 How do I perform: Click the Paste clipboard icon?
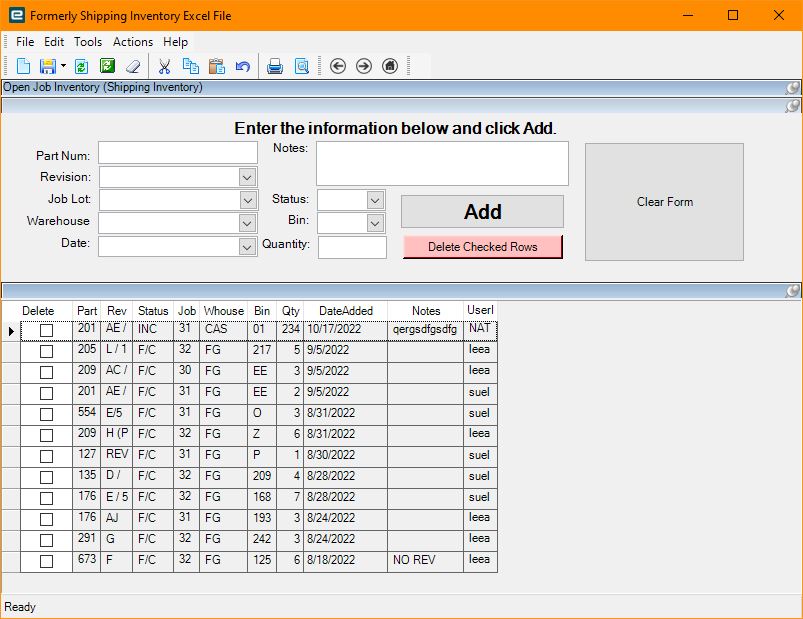[216, 65]
